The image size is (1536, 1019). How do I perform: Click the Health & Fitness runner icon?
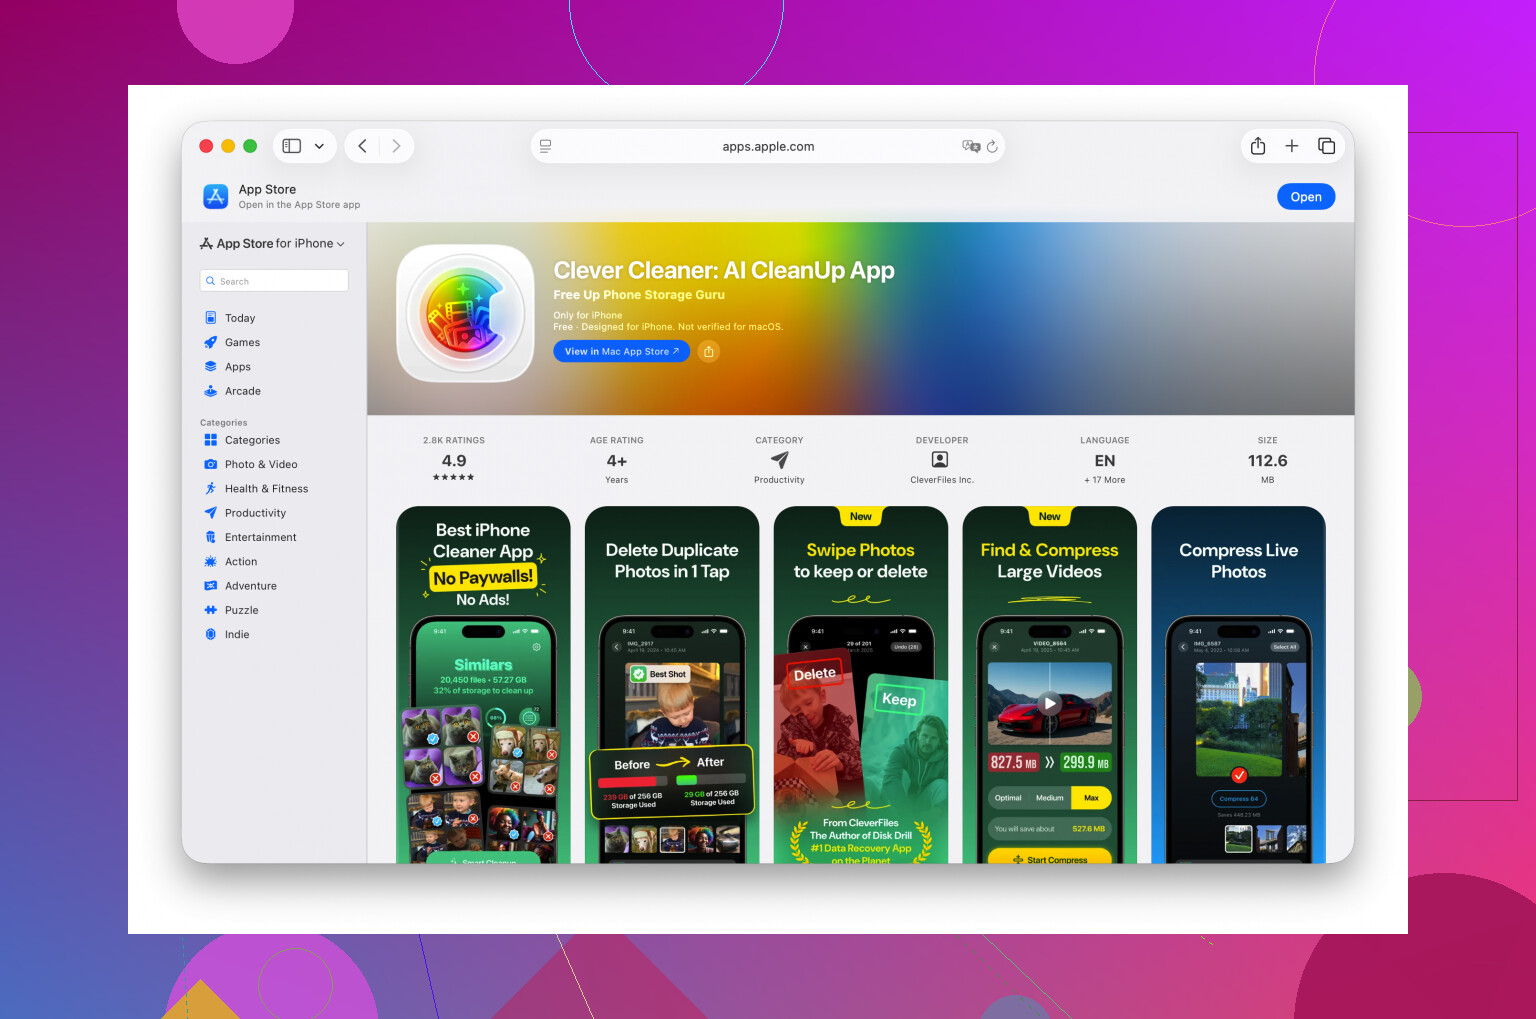pyautogui.click(x=211, y=489)
